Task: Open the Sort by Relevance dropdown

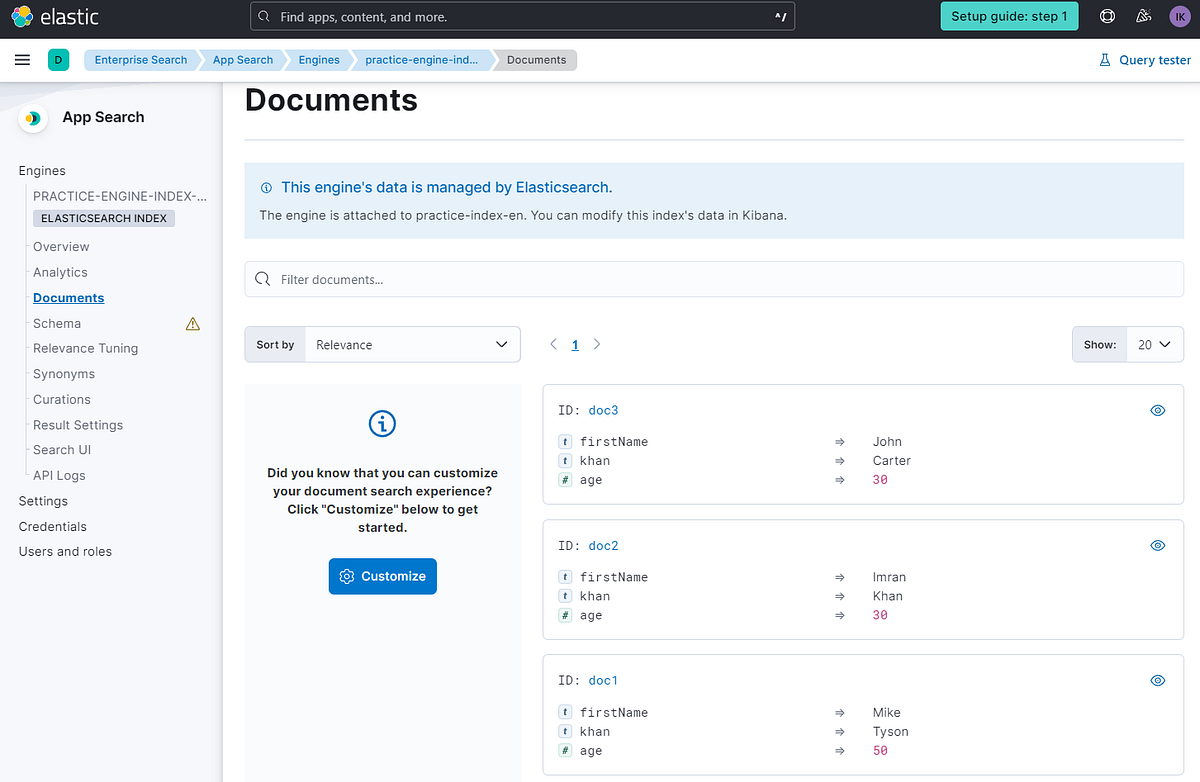Action: click(413, 344)
